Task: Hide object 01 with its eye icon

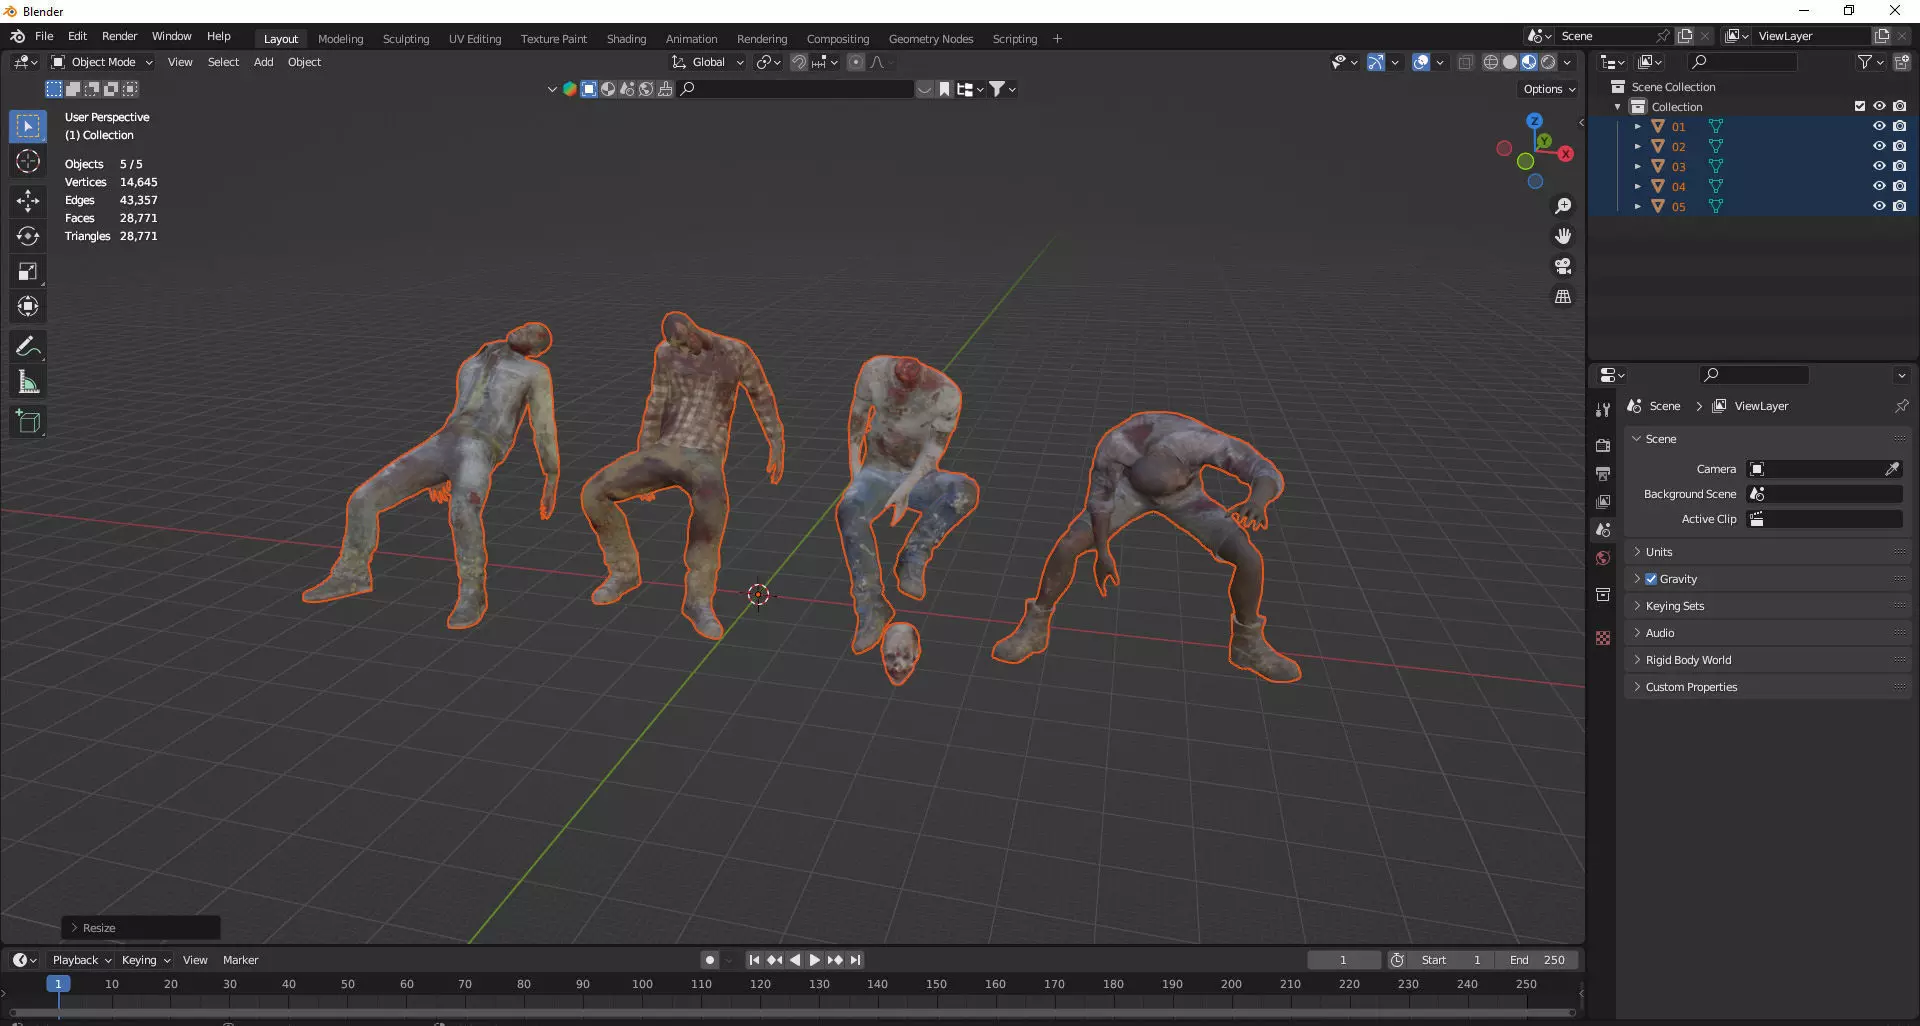Action: [x=1879, y=126]
